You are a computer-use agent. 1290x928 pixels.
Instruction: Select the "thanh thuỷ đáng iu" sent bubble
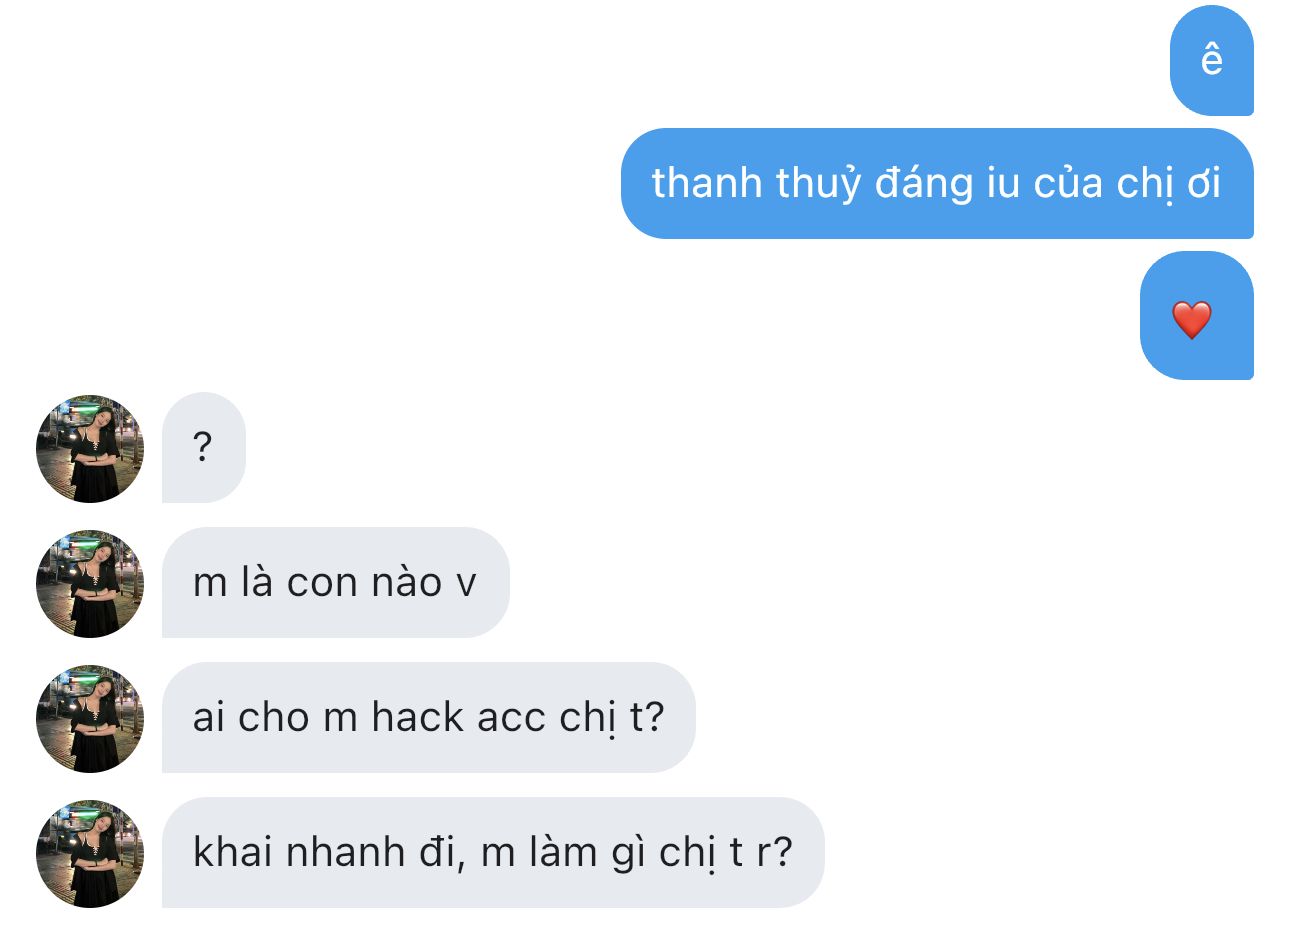[937, 183]
